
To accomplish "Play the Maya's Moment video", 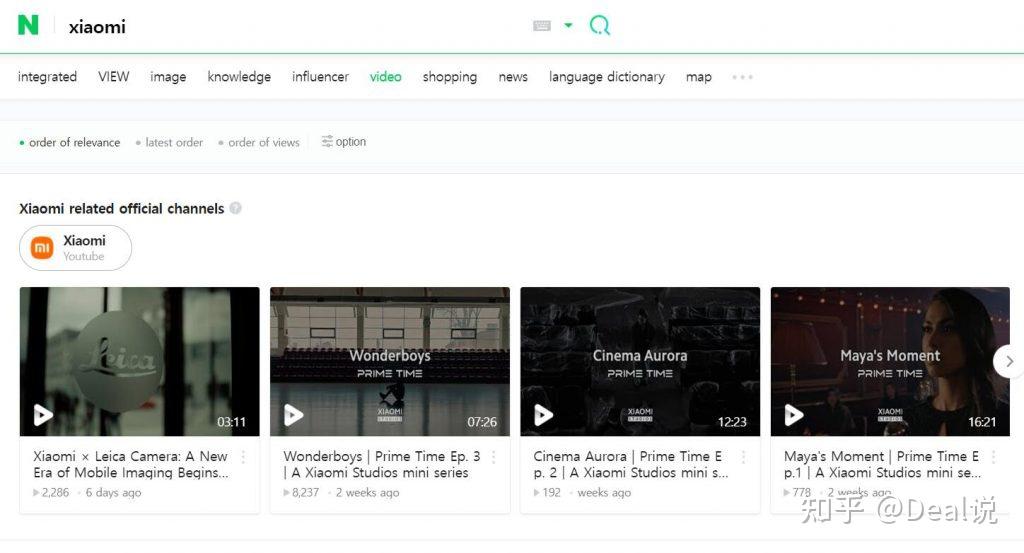I will click(794, 415).
